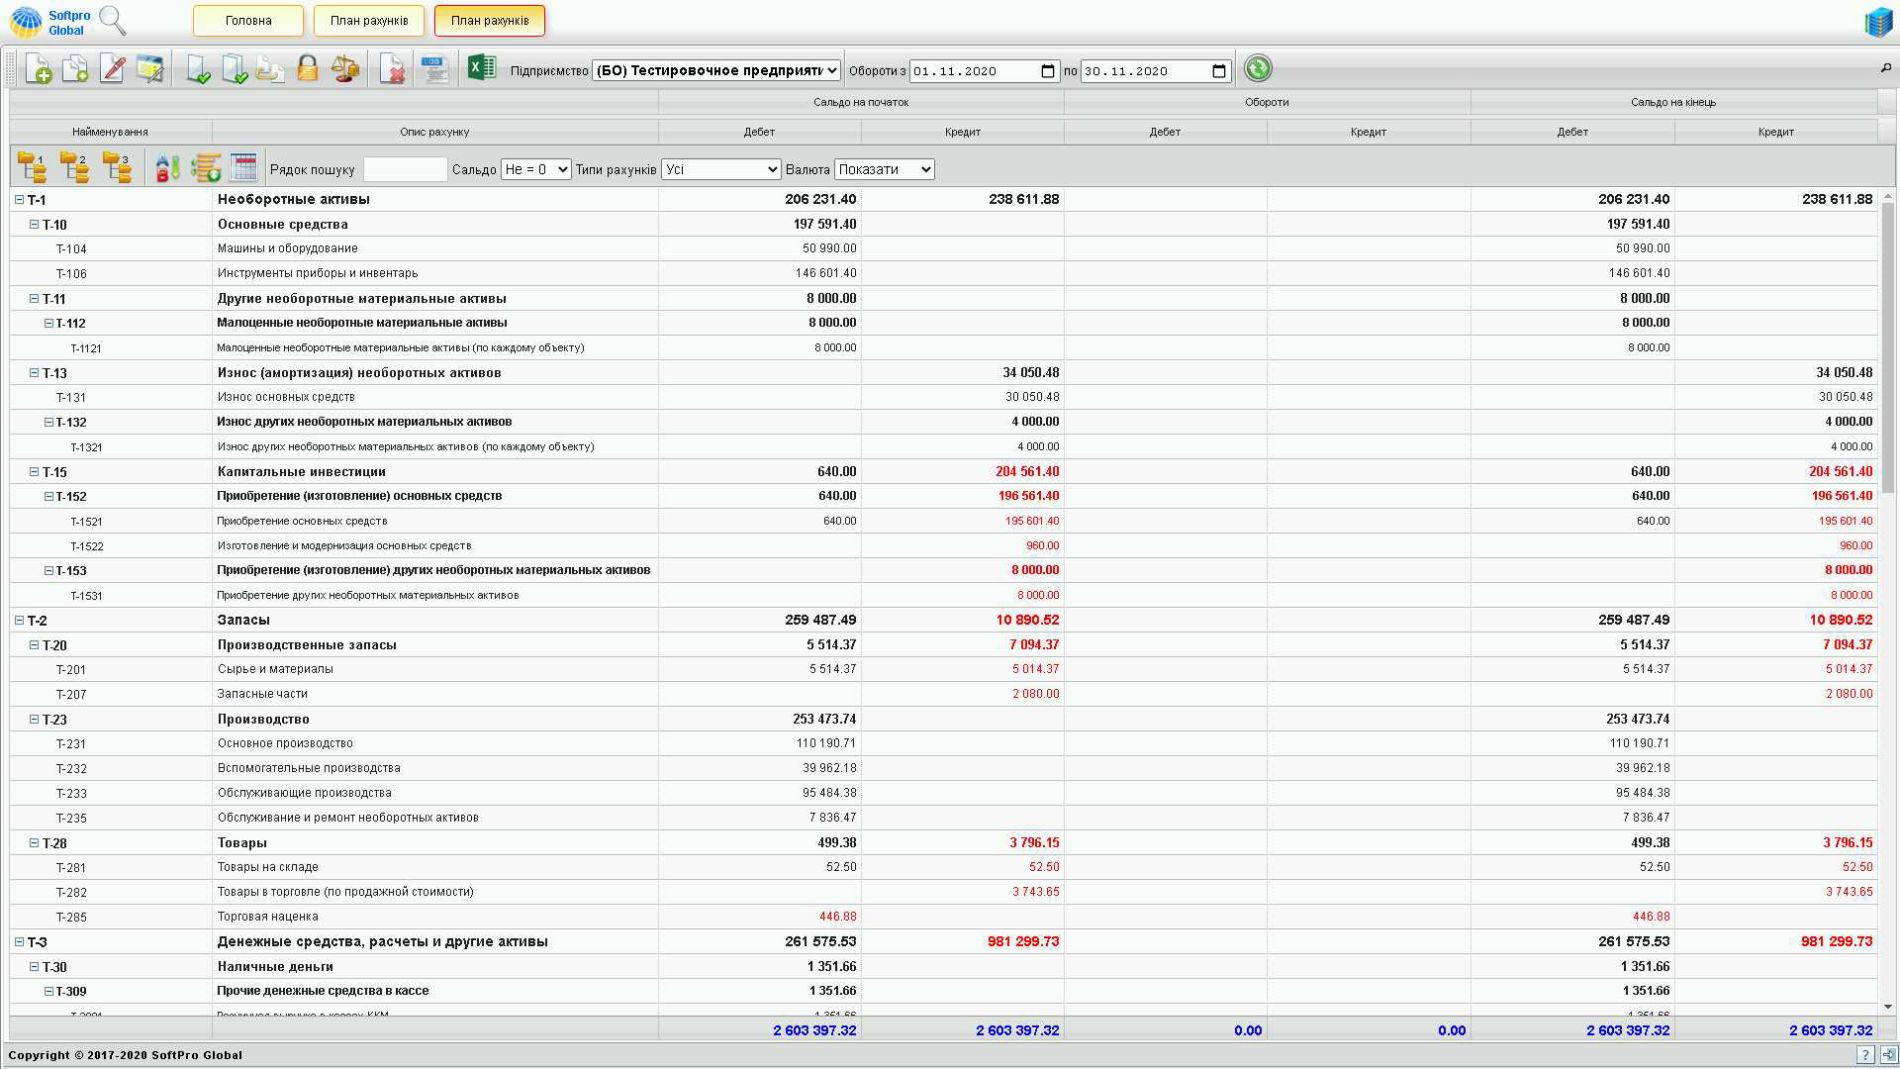
Task: Click the Softpro Global logo
Action: (50, 22)
